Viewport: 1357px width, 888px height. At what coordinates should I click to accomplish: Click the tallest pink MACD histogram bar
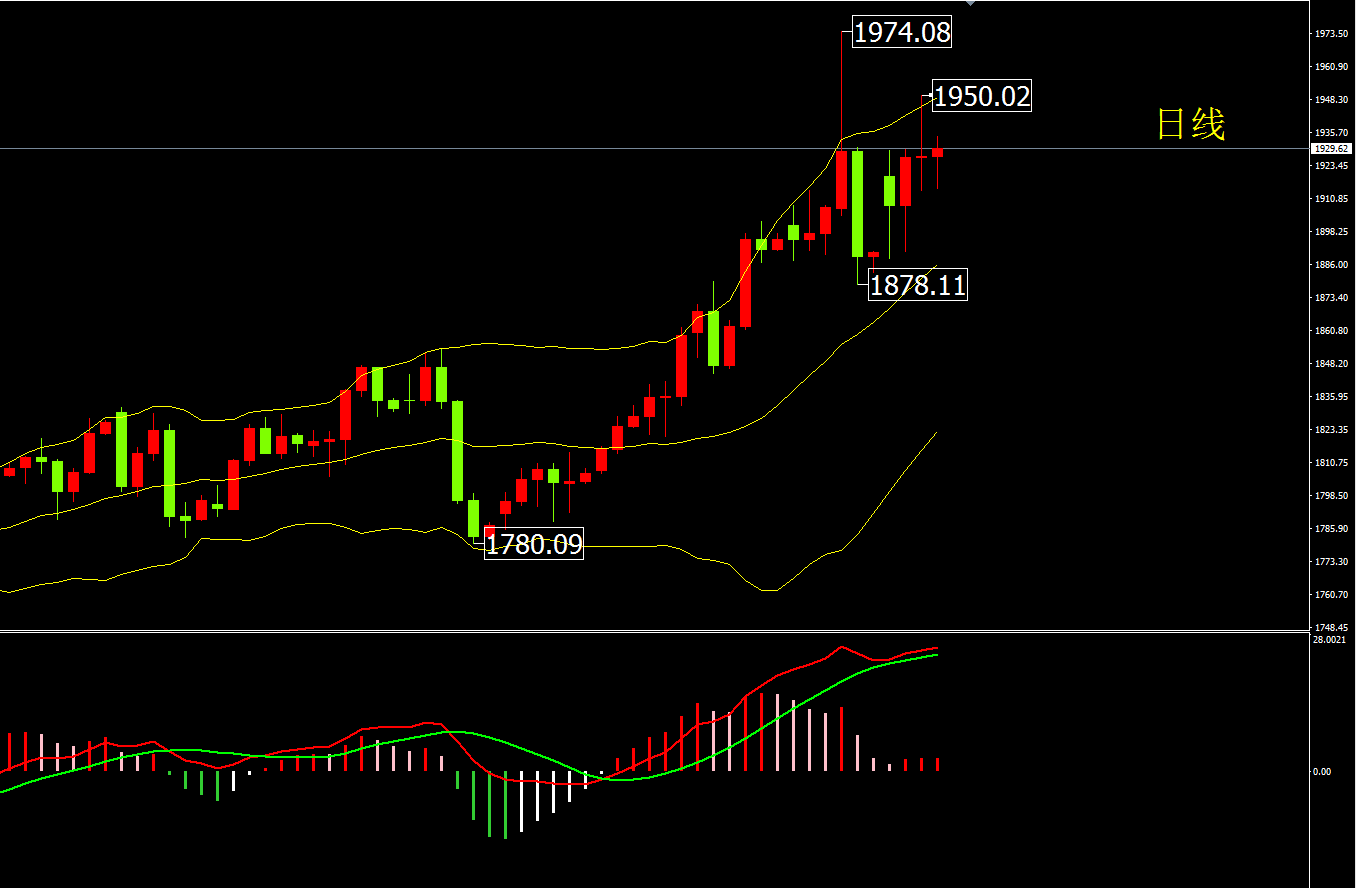pos(777,732)
